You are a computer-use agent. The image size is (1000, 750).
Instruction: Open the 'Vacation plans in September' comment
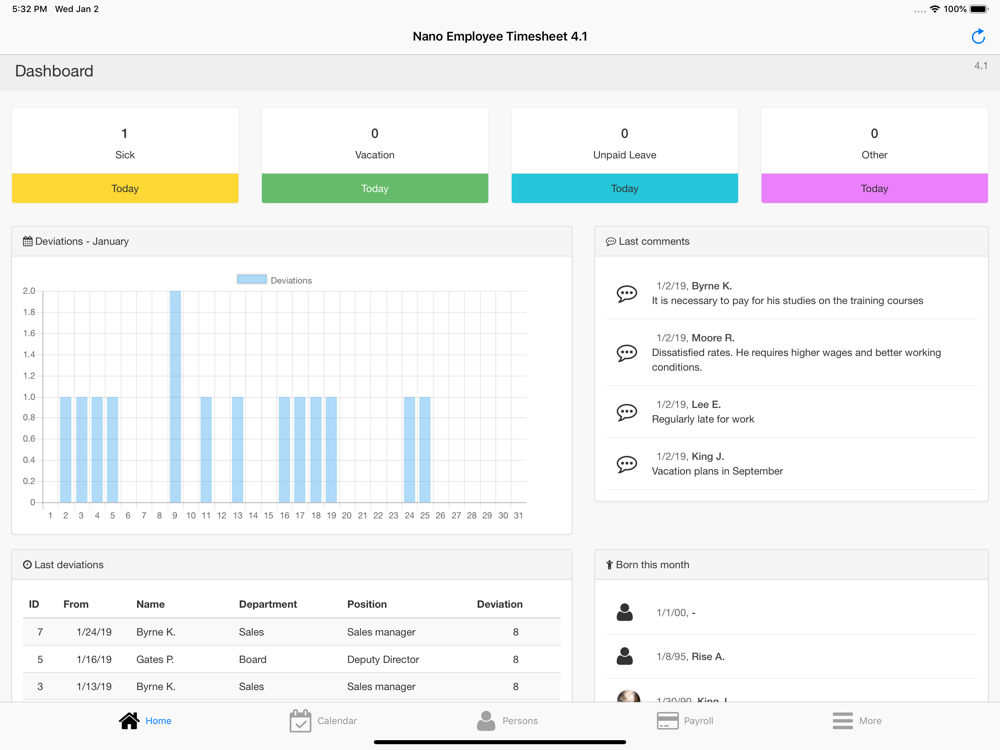(x=791, y=464)
